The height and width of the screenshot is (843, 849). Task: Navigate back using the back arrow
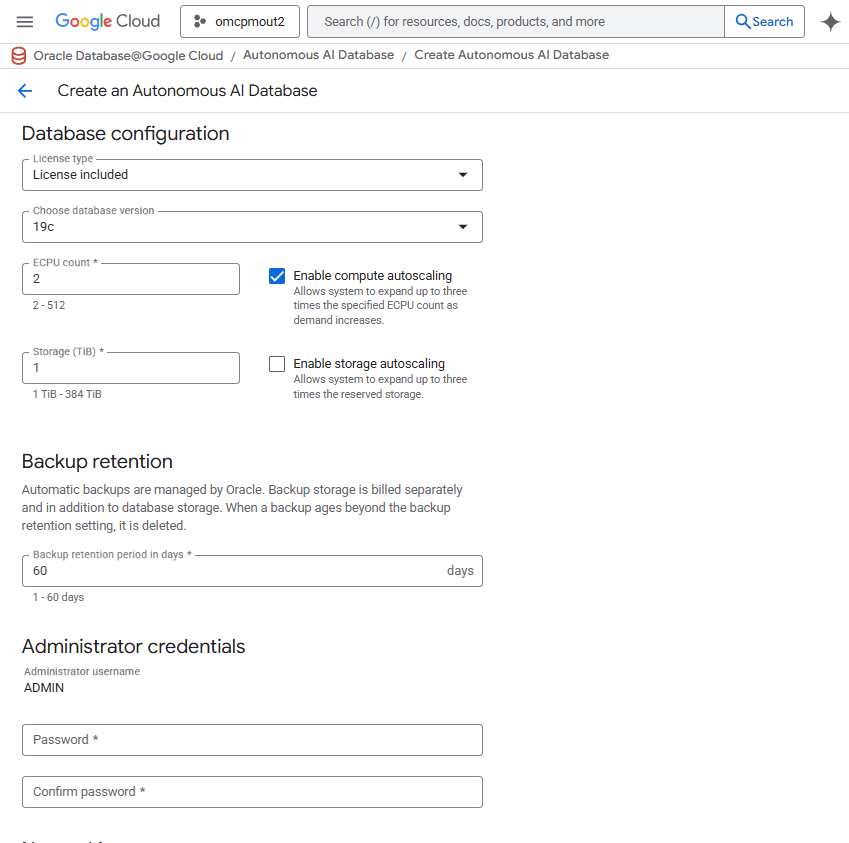tap(24, 90)
